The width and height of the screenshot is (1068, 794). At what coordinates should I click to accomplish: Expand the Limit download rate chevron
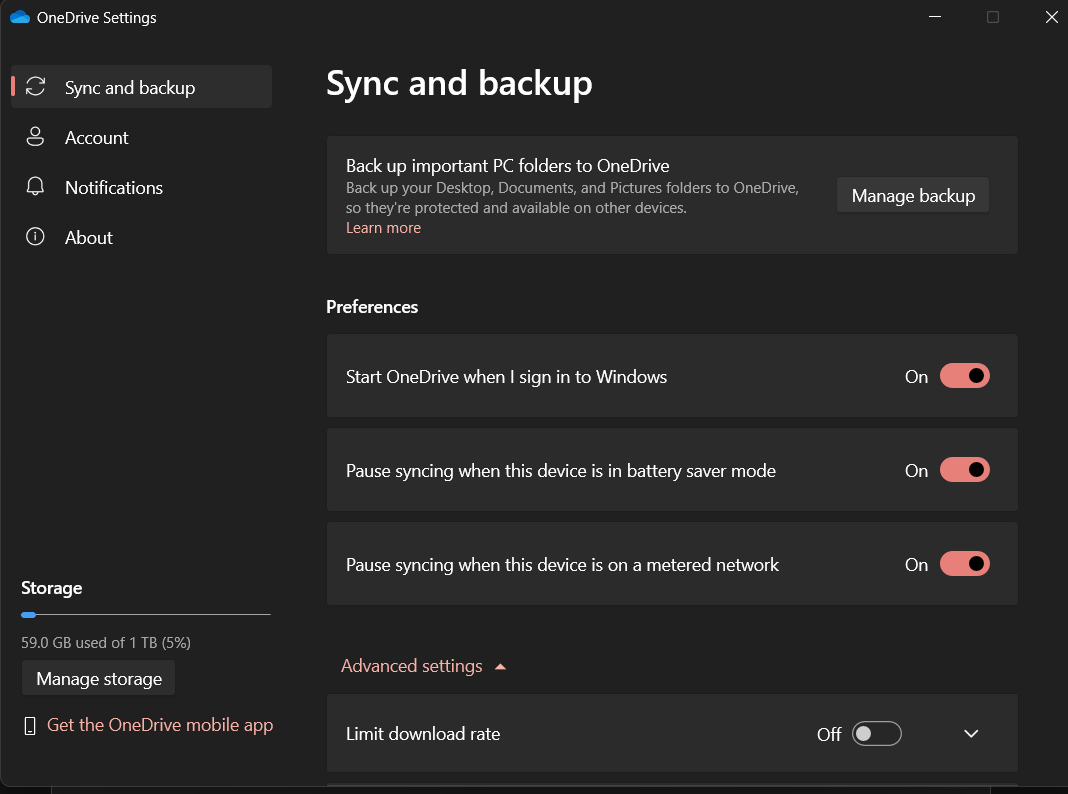[970, 734]
